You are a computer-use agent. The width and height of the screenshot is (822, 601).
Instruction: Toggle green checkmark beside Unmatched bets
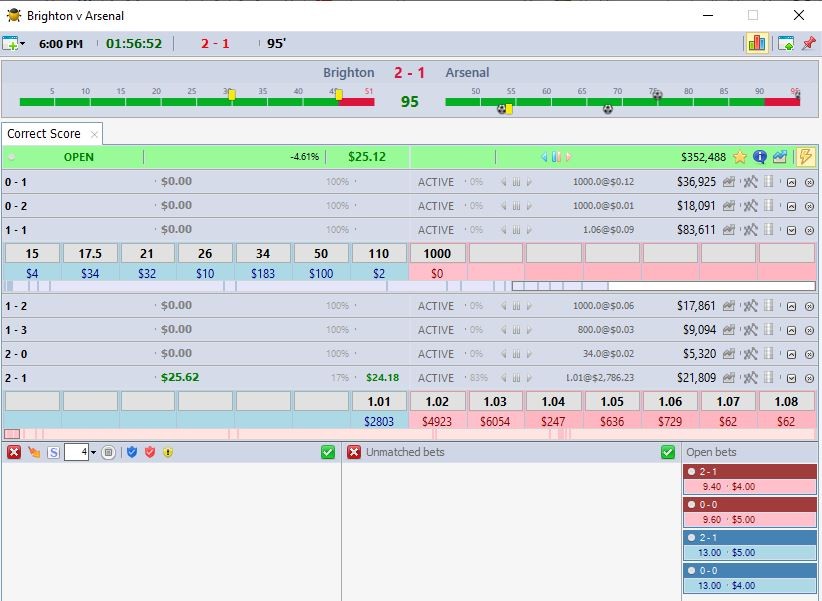tap(668, 452)
